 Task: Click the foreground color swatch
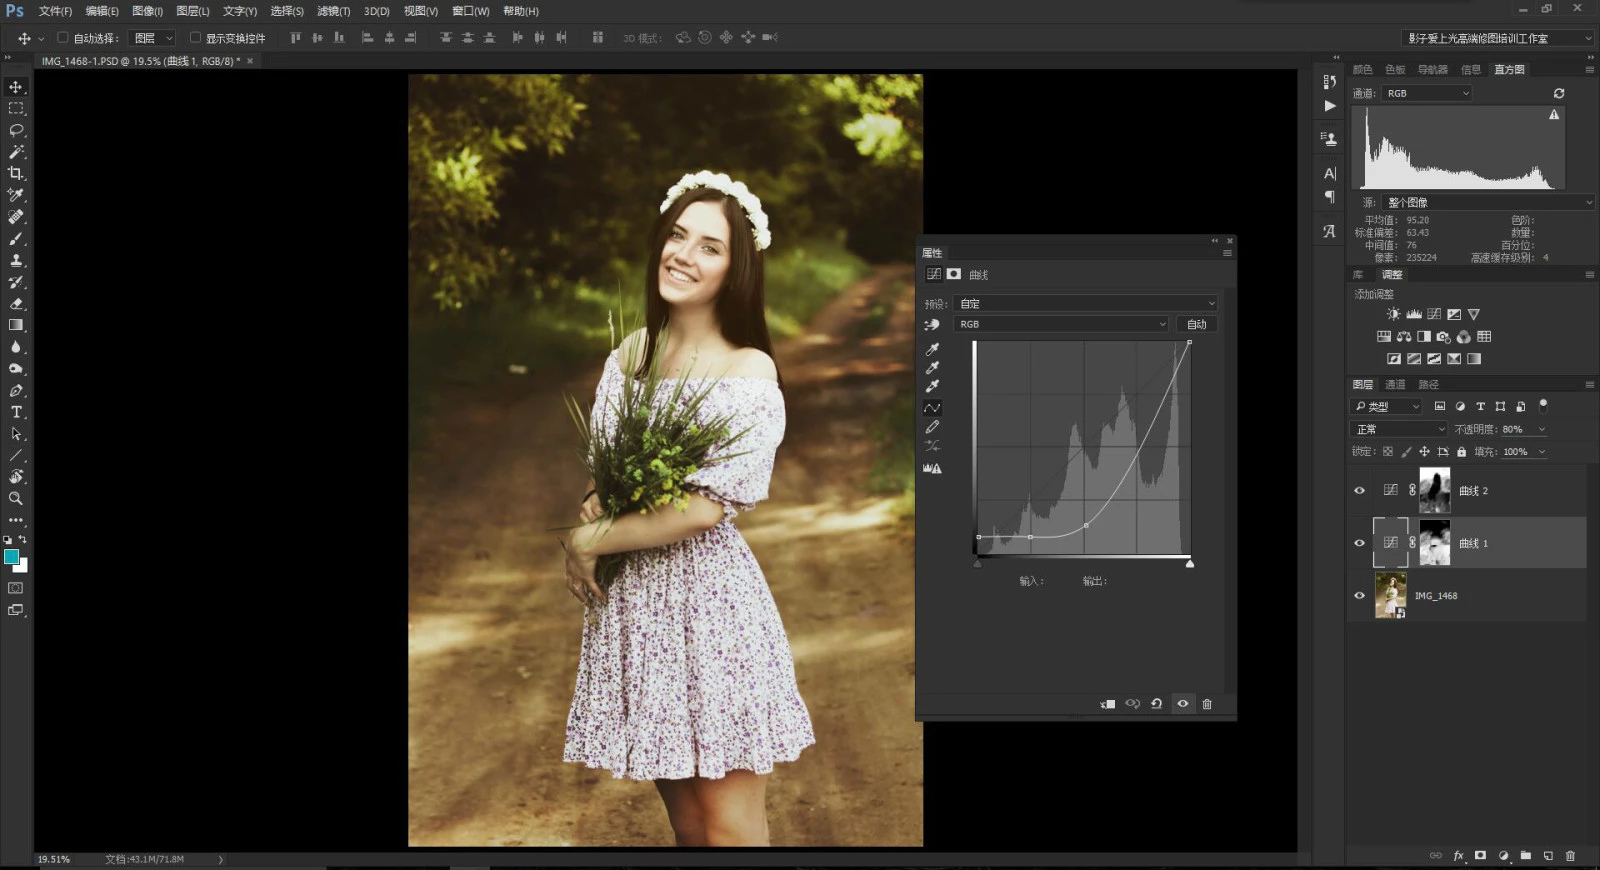coord(11,557)
